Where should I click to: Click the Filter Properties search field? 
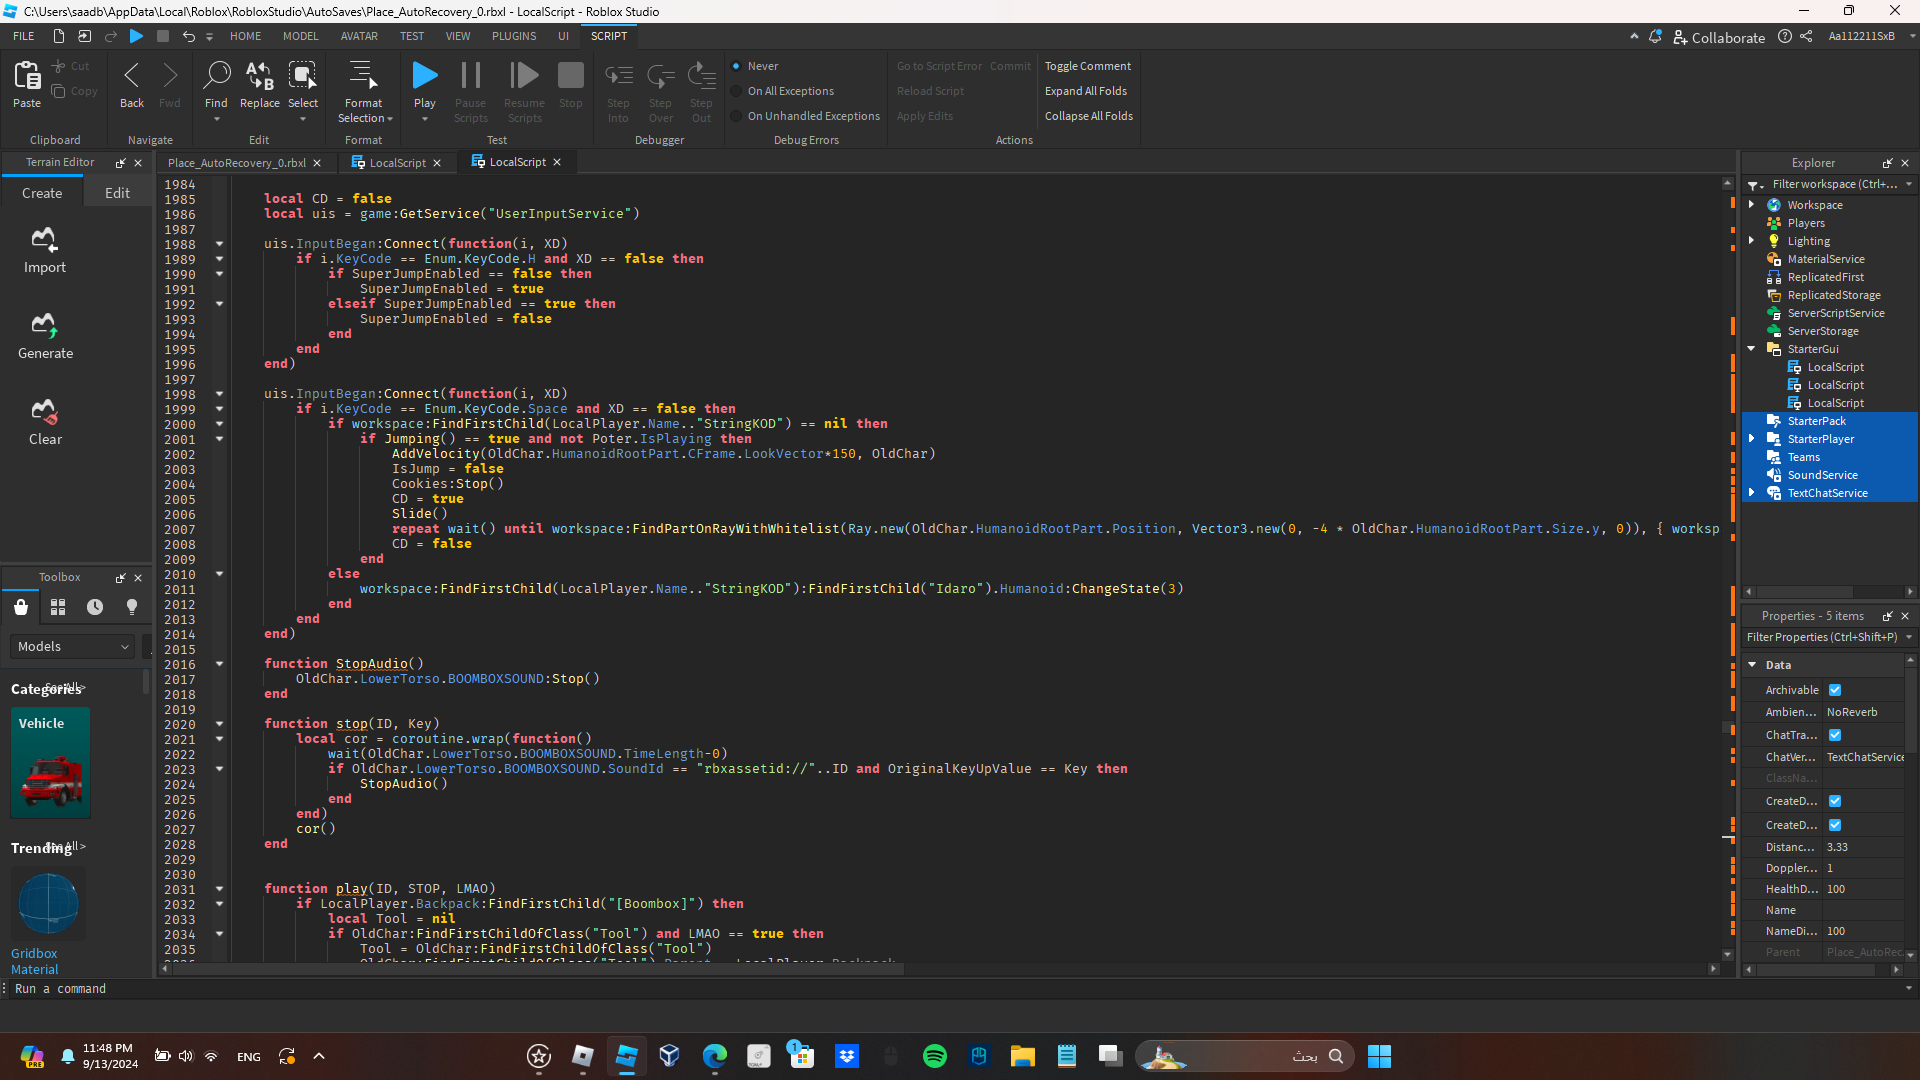[x=1822, y=637]
